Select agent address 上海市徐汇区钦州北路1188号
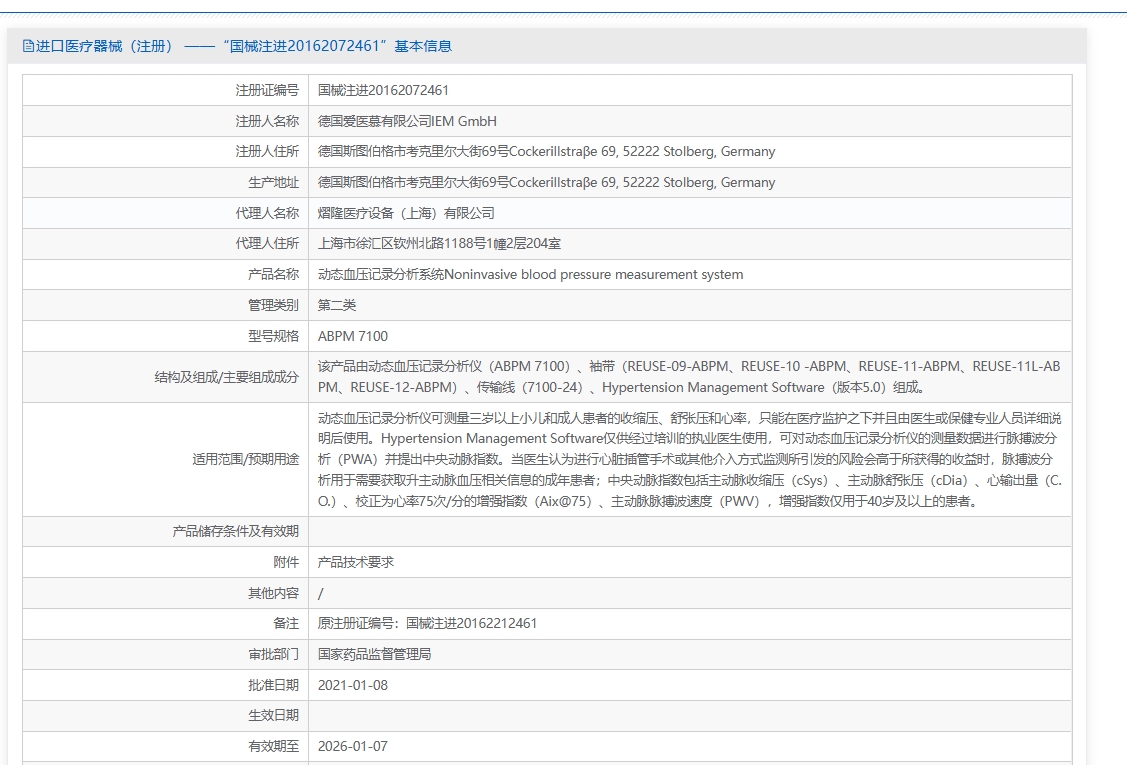 [439, 244]
